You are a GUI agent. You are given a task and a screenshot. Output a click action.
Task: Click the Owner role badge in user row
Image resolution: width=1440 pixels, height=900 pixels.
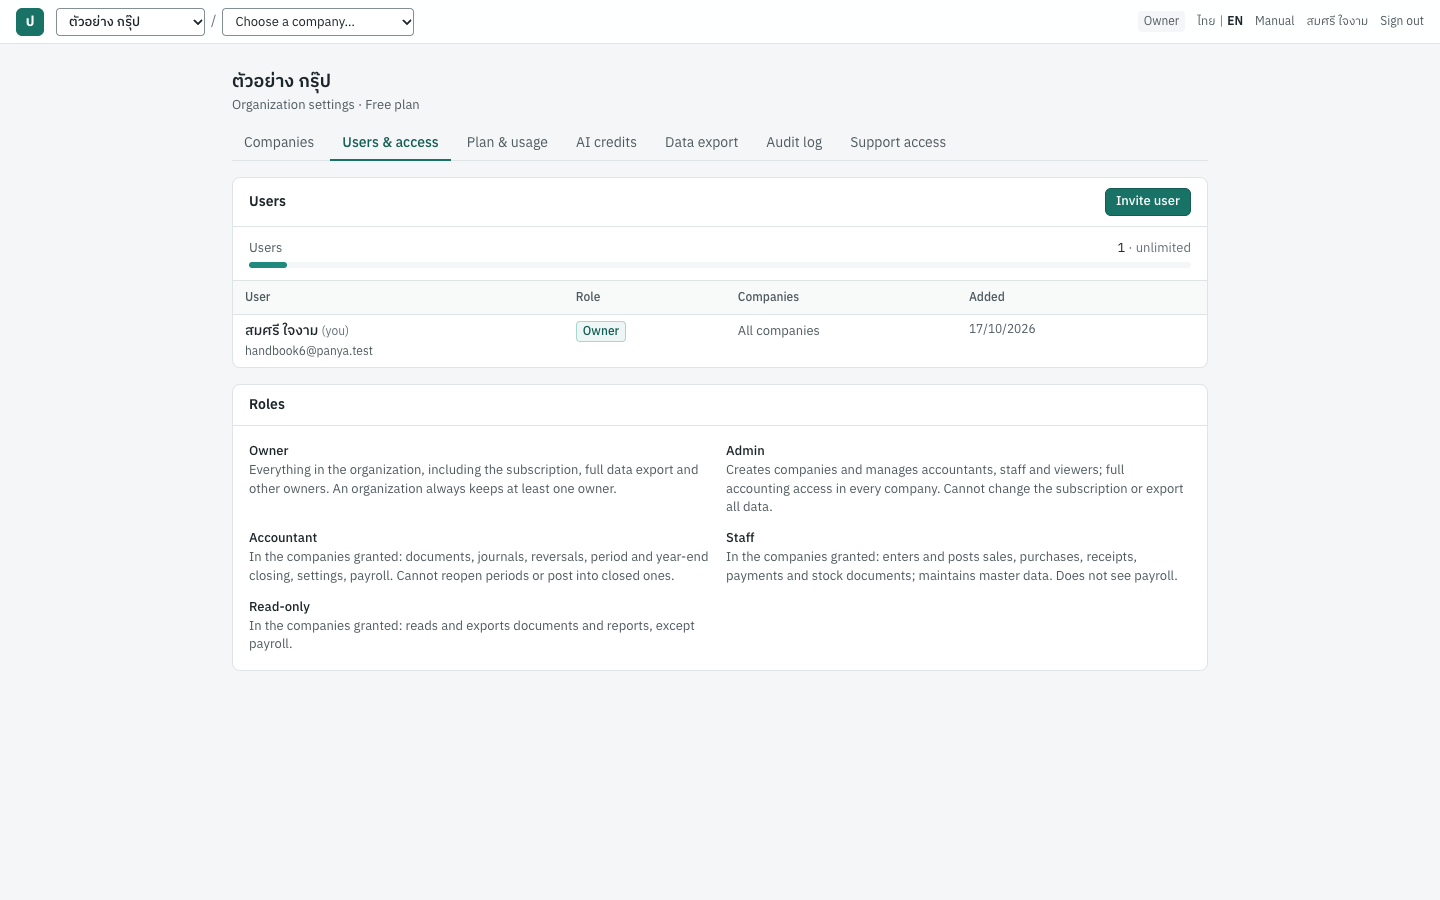pos(601,331)
